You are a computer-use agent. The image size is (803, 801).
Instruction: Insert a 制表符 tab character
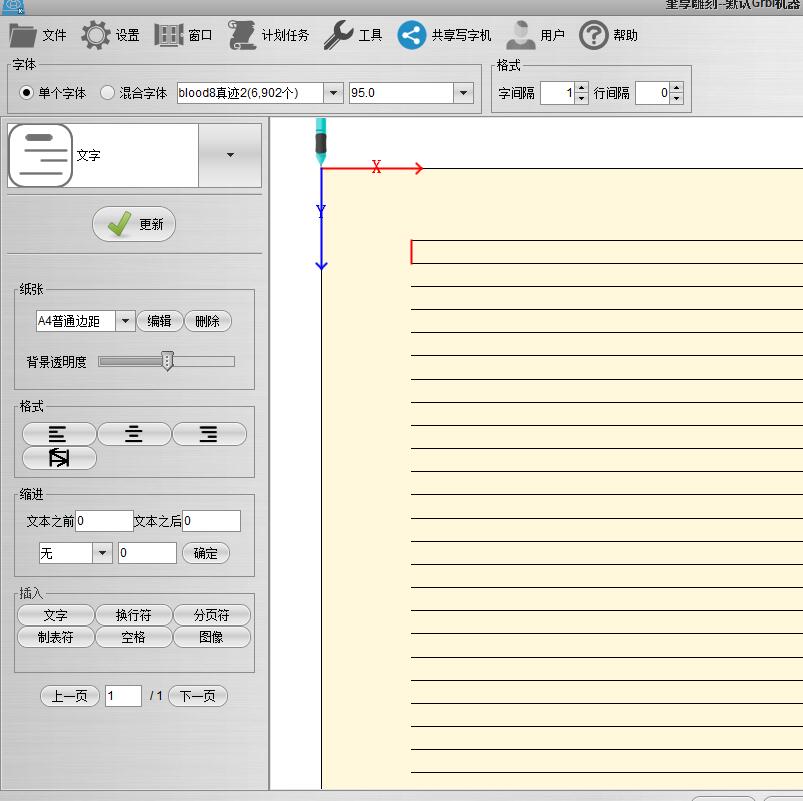click(56, 637)
